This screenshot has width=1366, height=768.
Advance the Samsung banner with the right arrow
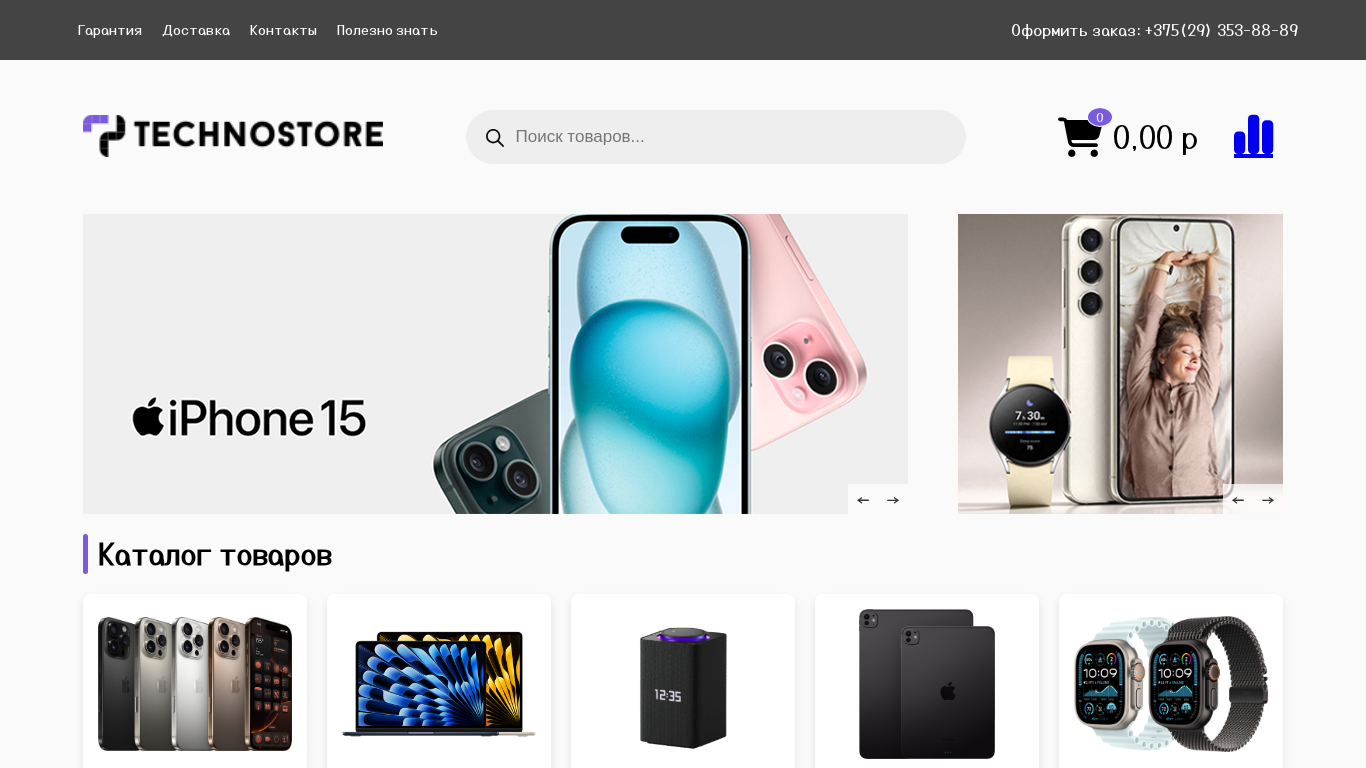pos(1268,500)
